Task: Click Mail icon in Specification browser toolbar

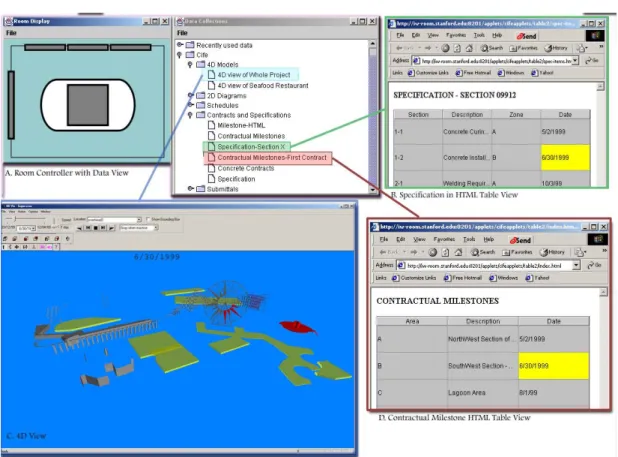Action: tap(581, 48)
